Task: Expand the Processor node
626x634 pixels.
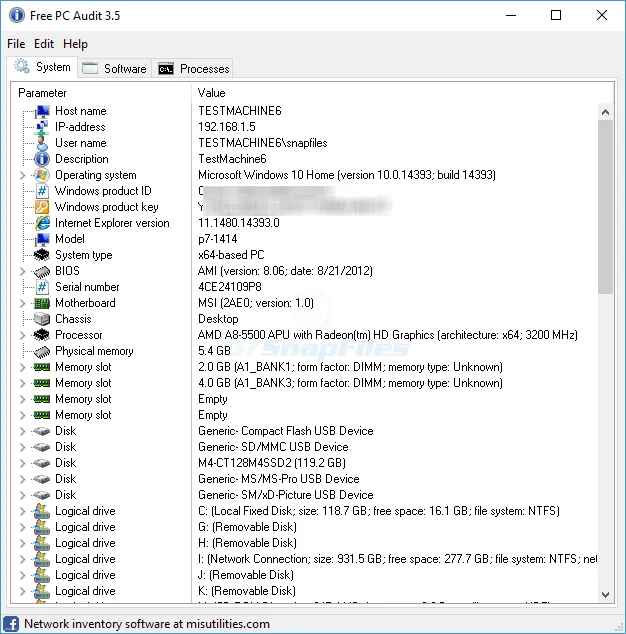Action: pos(23,335)
